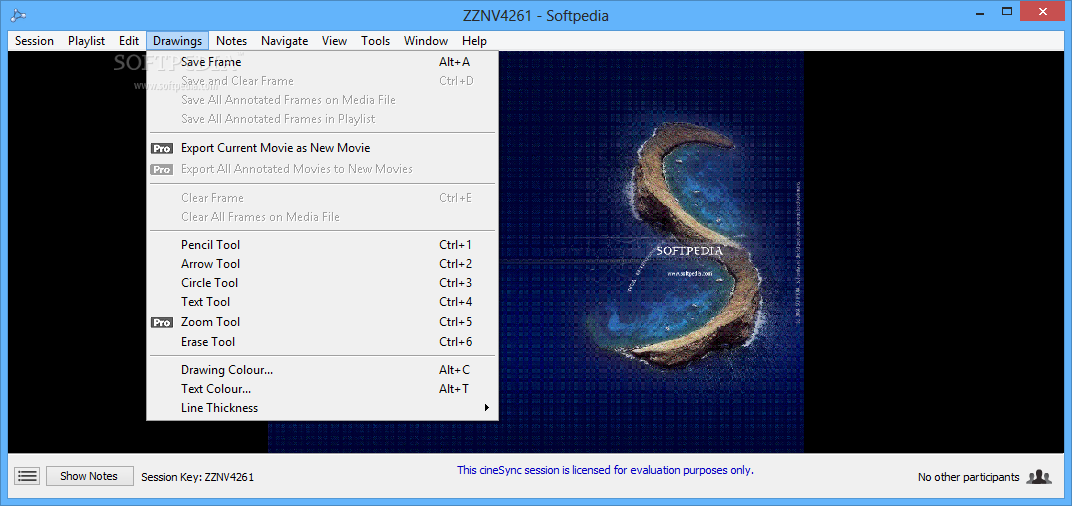Image resolution: width=1072 pixels, height=506 pixels.
Task: Click the Pro badge next to Zoom Tool
Action: click(161, 322)
